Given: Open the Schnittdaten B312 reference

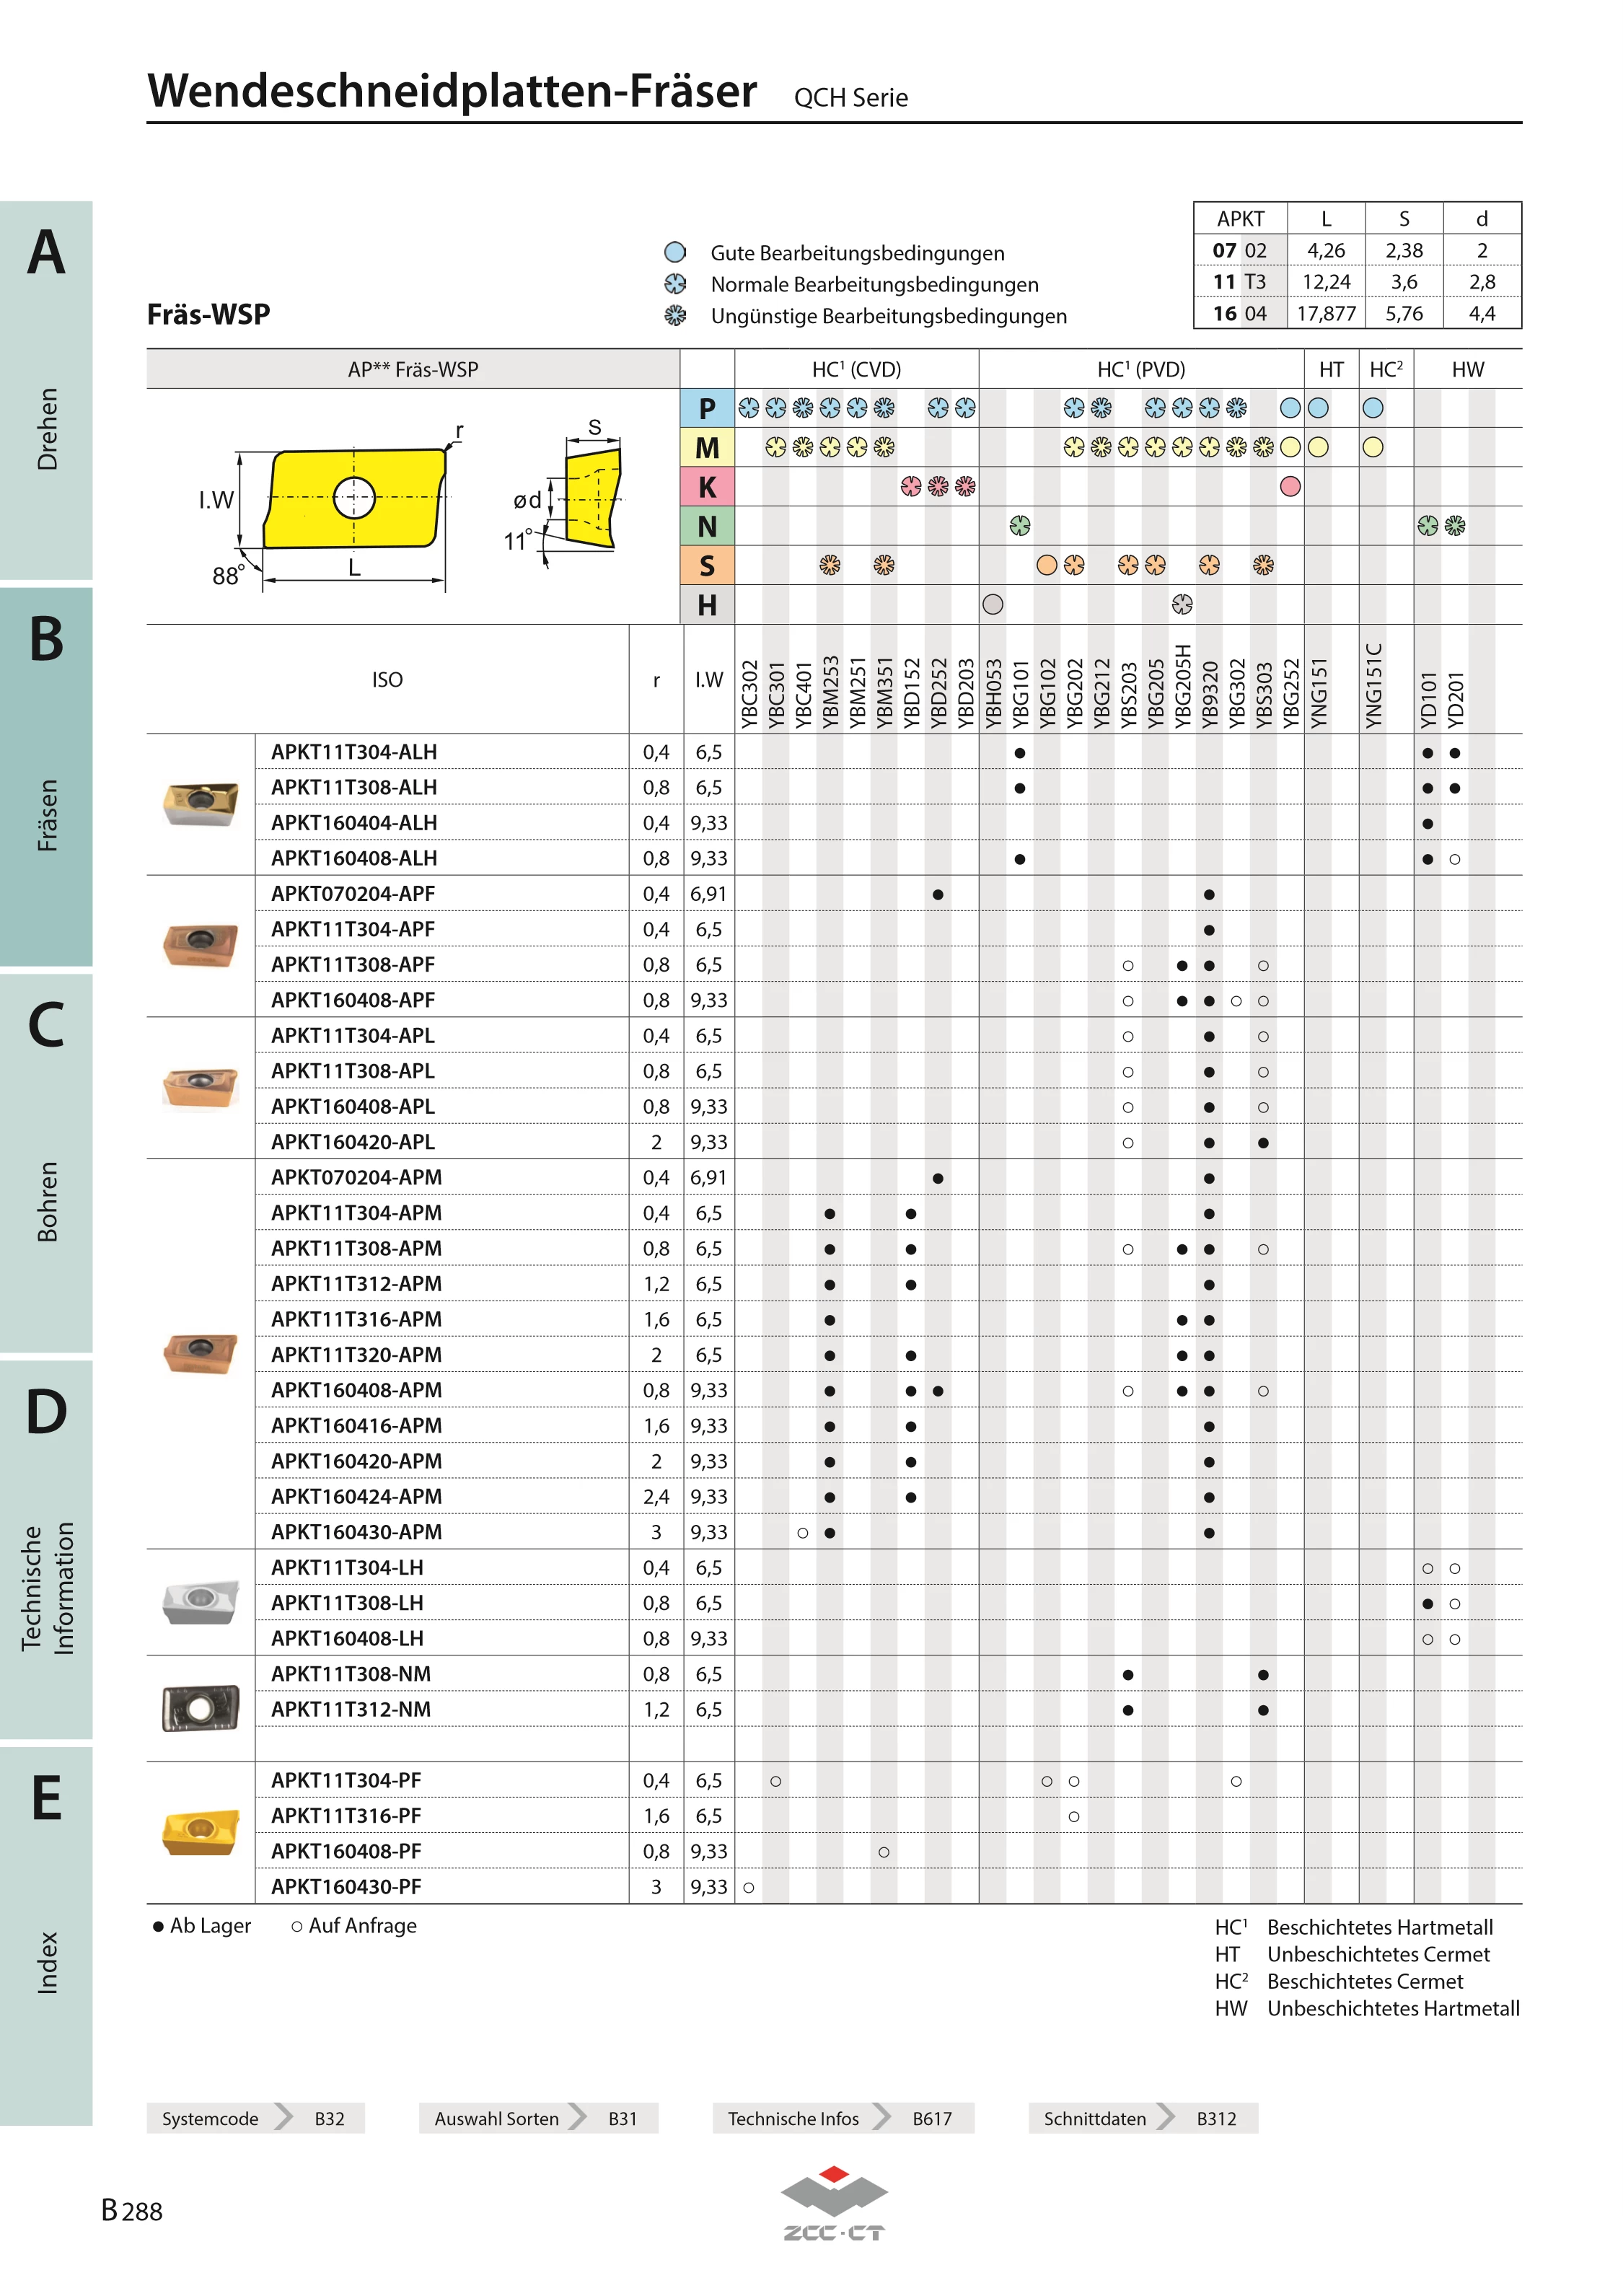Looking at the screenshot, I should 1143,2118.
